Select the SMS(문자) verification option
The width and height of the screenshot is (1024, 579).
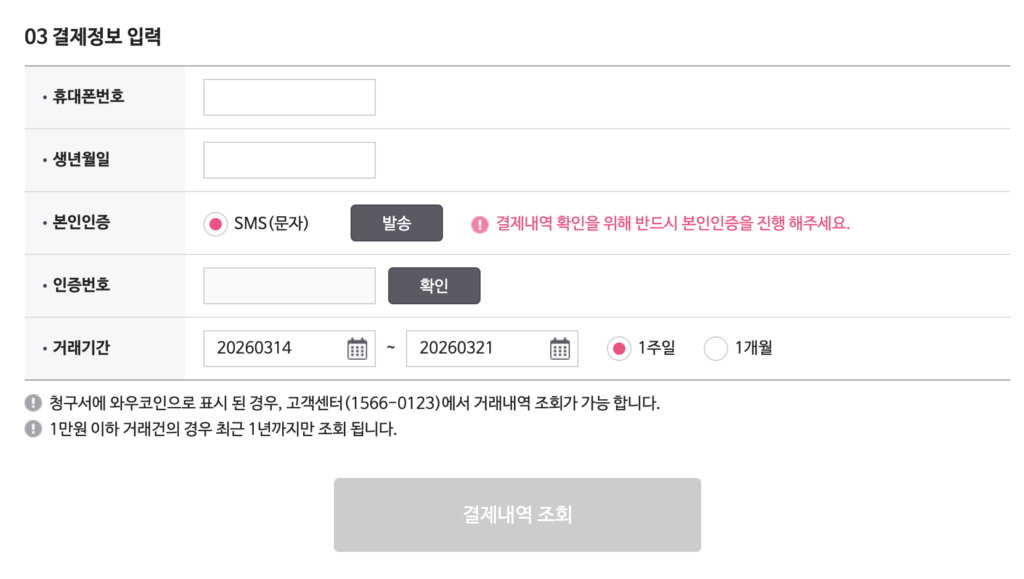[215, 223]
